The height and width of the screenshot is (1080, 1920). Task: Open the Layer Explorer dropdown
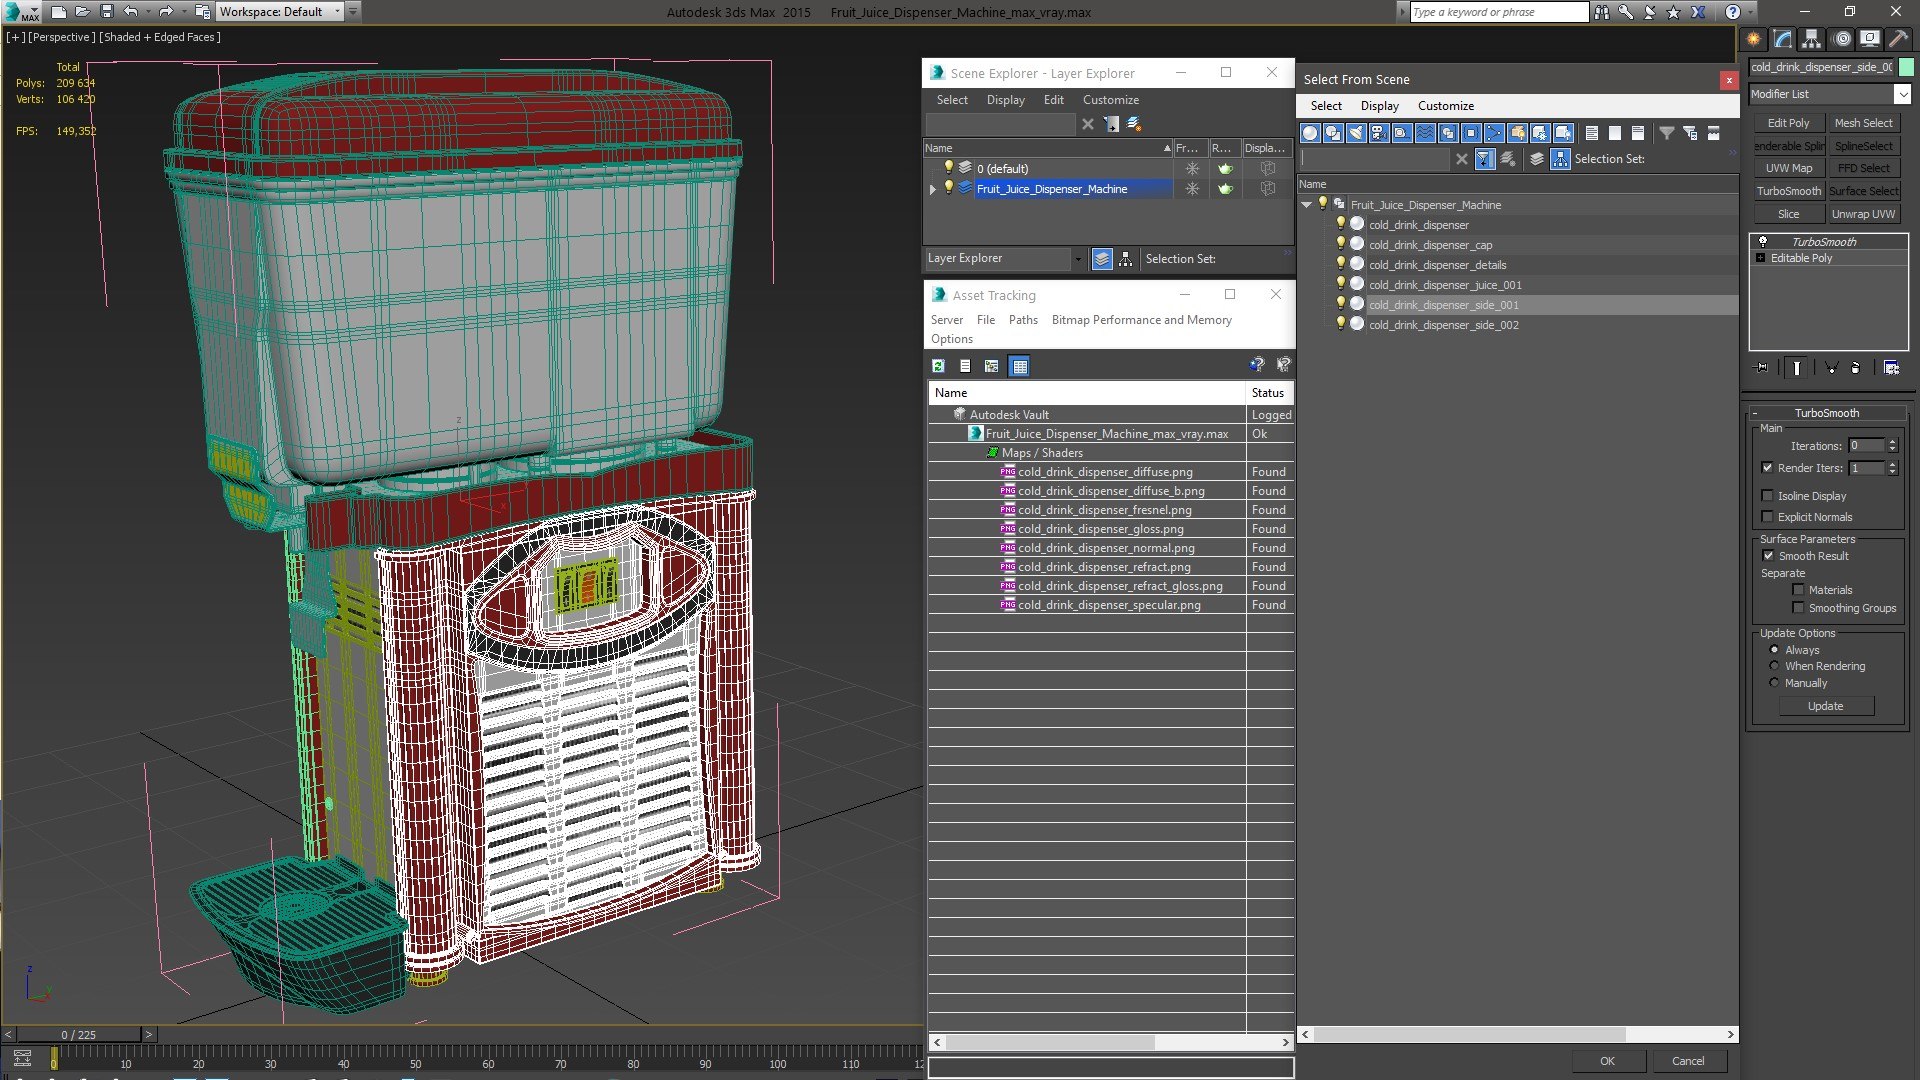click(1077, 259)
